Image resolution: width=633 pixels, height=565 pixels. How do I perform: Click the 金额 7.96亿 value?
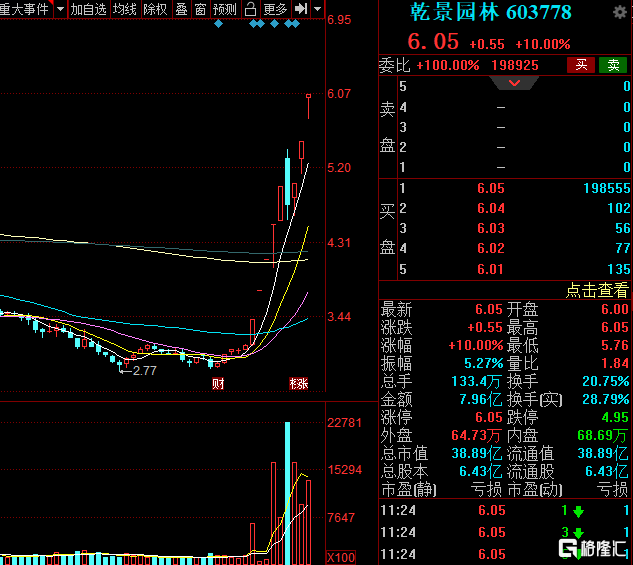click(481, 399)
